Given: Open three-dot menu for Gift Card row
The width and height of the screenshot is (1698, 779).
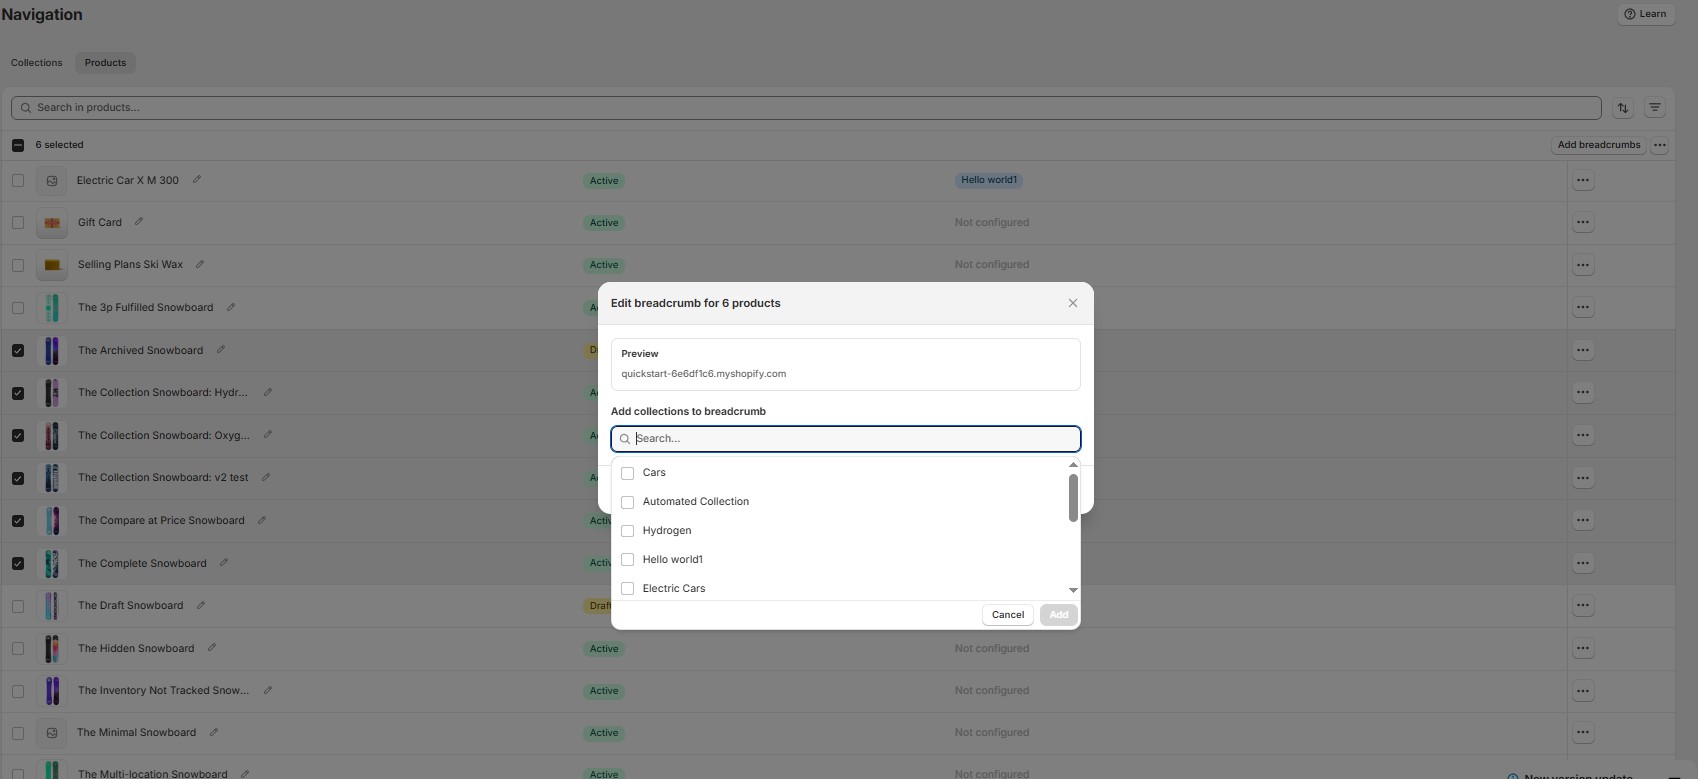Looking at the screenshot, I should [x=1583, y=223].
